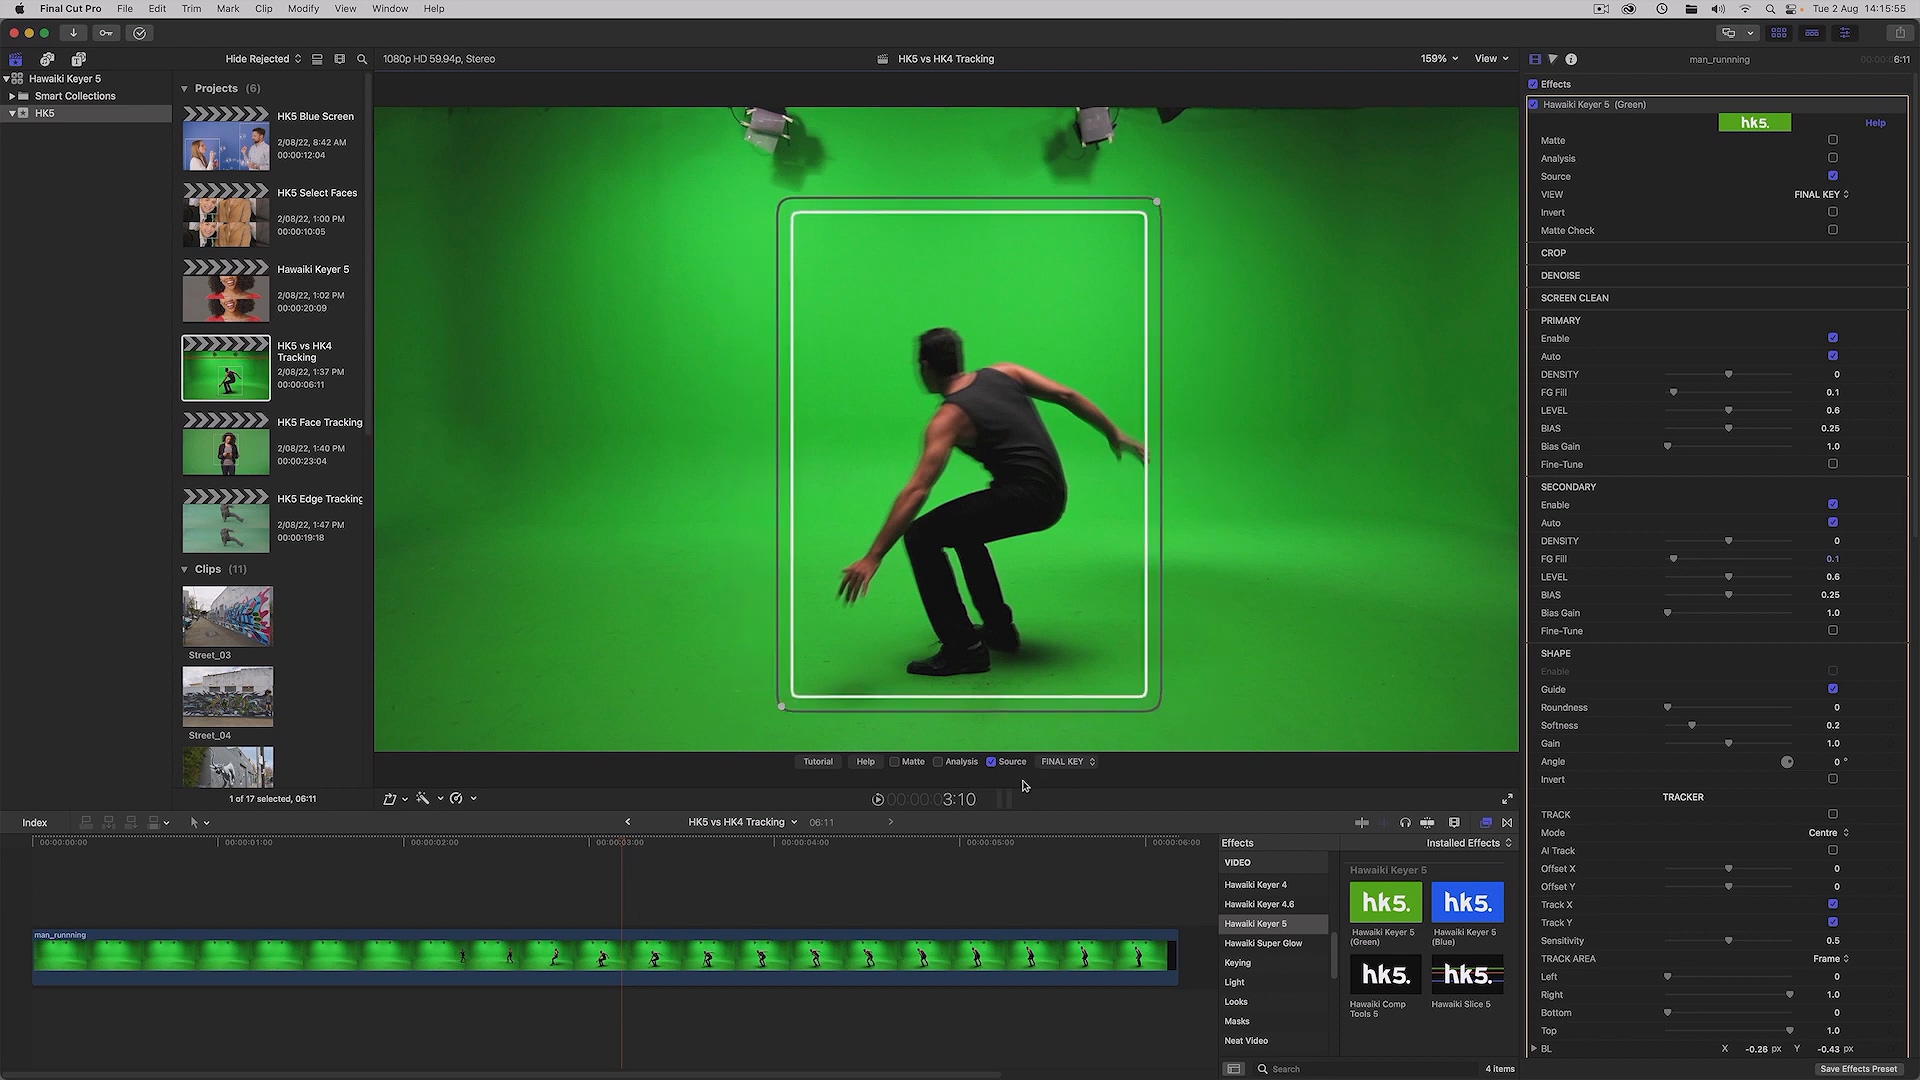1920x1080 pixels.
Task: Open the info inspector tab icon
Action: 1571,59
